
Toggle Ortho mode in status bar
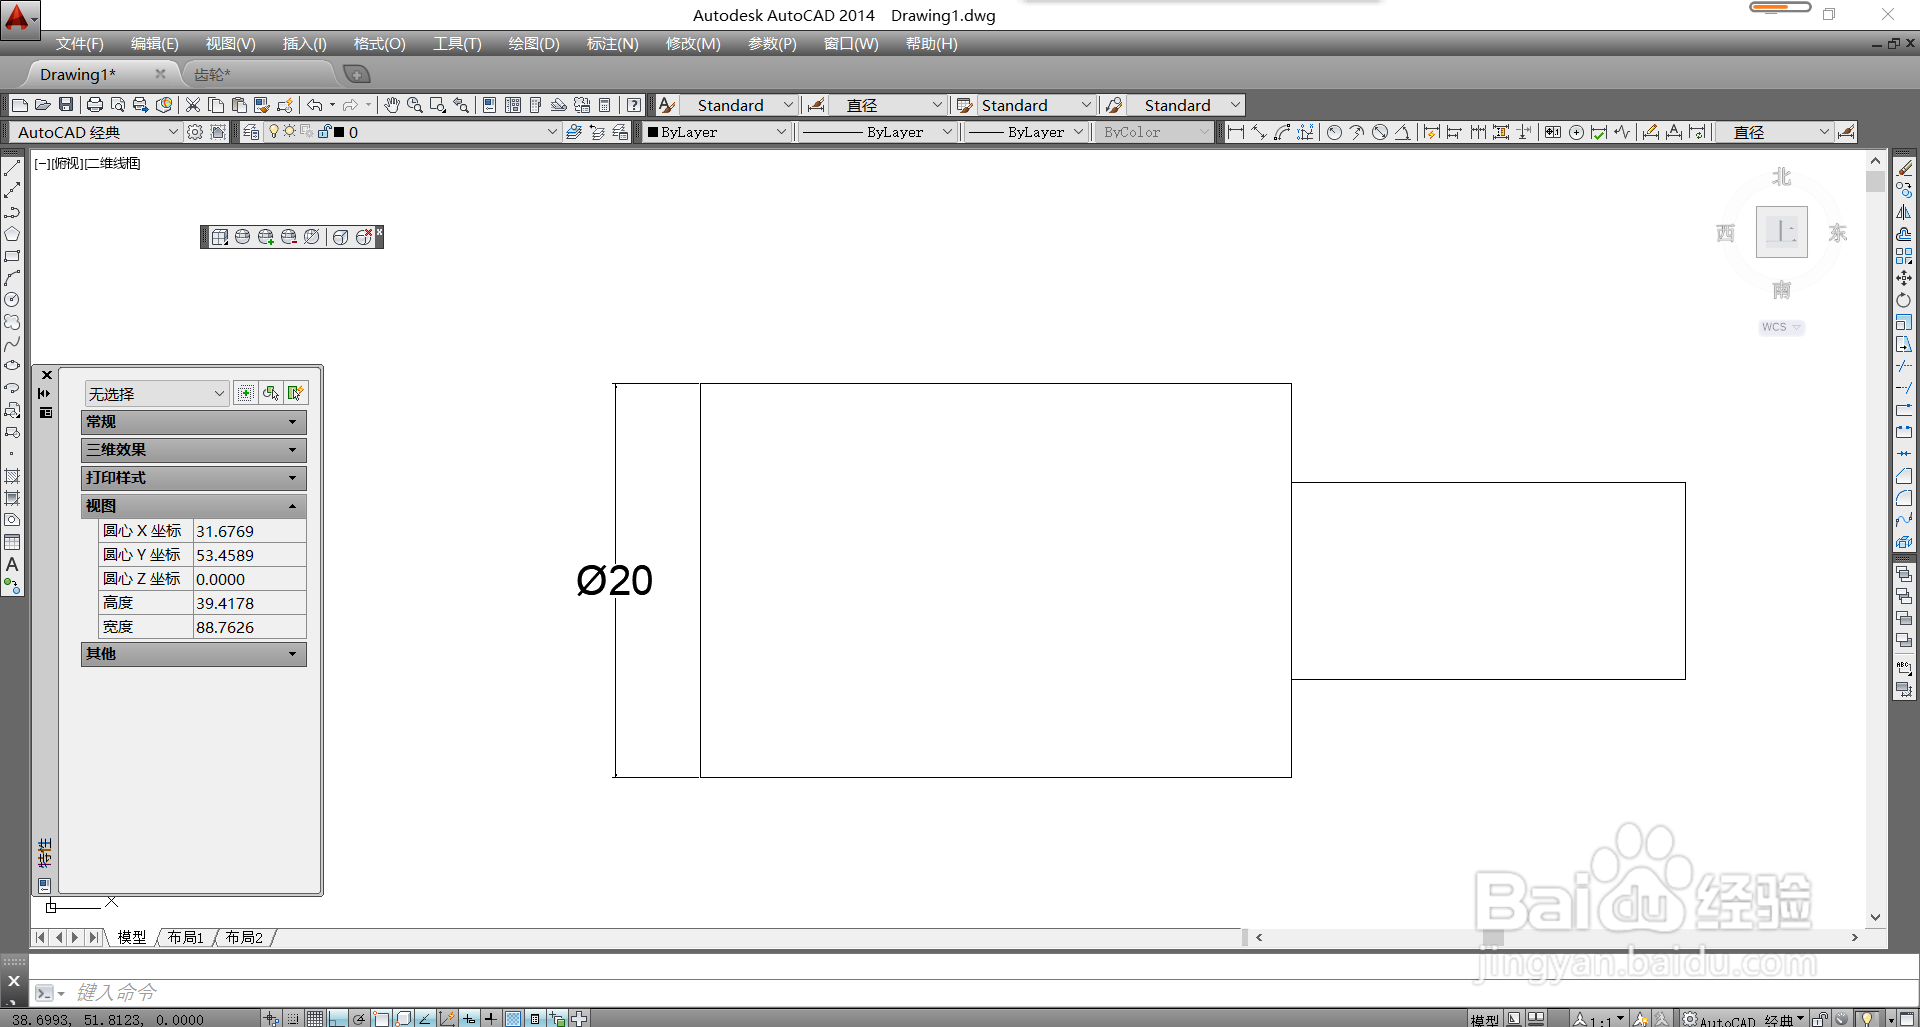(x=337, y=1018)
